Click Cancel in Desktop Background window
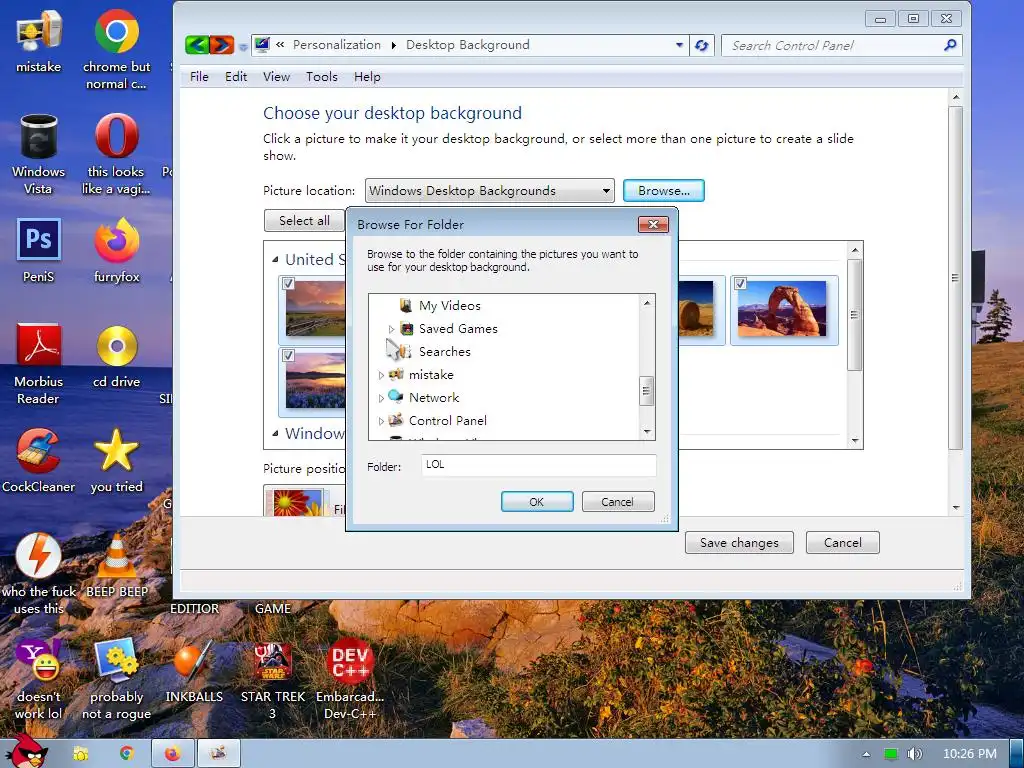 (x=842, y=543)
